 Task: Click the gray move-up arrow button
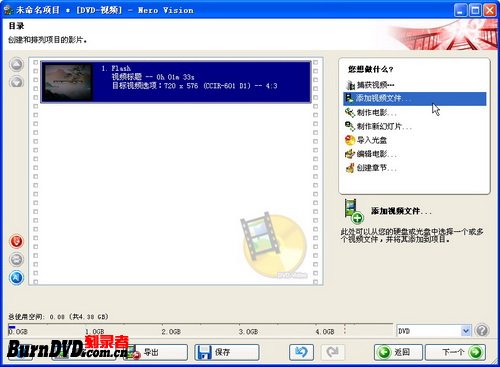pyautogui.click(x=16, y=64)
